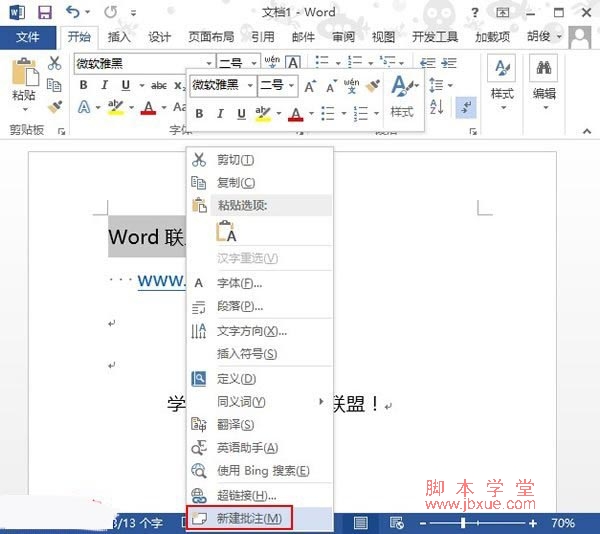Choose 使用 Bing 搜索(E) option
The image size is (600, 534).
[259, 471]
